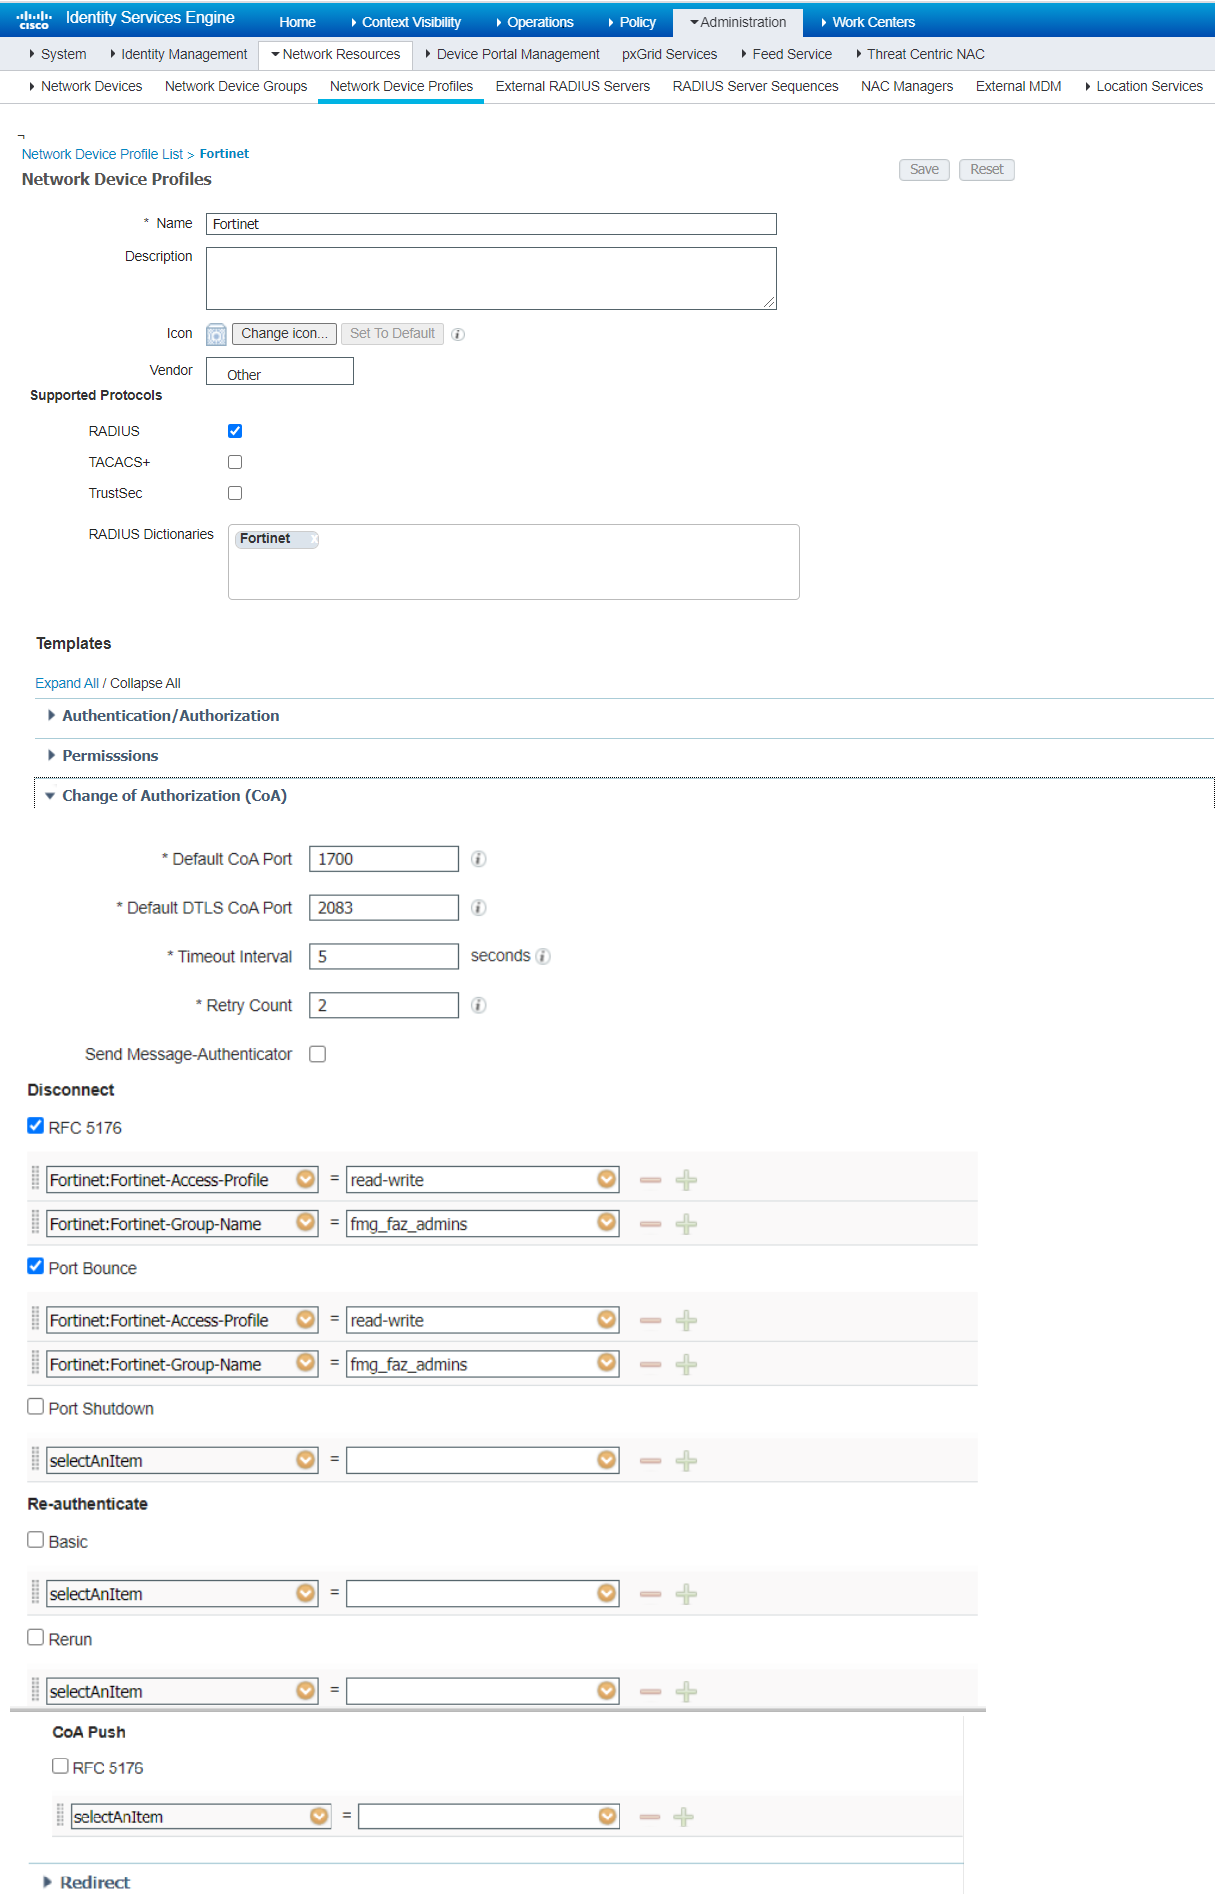Add row after Disconnect Fortinet-Group-Name attribute
Viewport: 1215px width, 1894px height.
(686, 1224)
